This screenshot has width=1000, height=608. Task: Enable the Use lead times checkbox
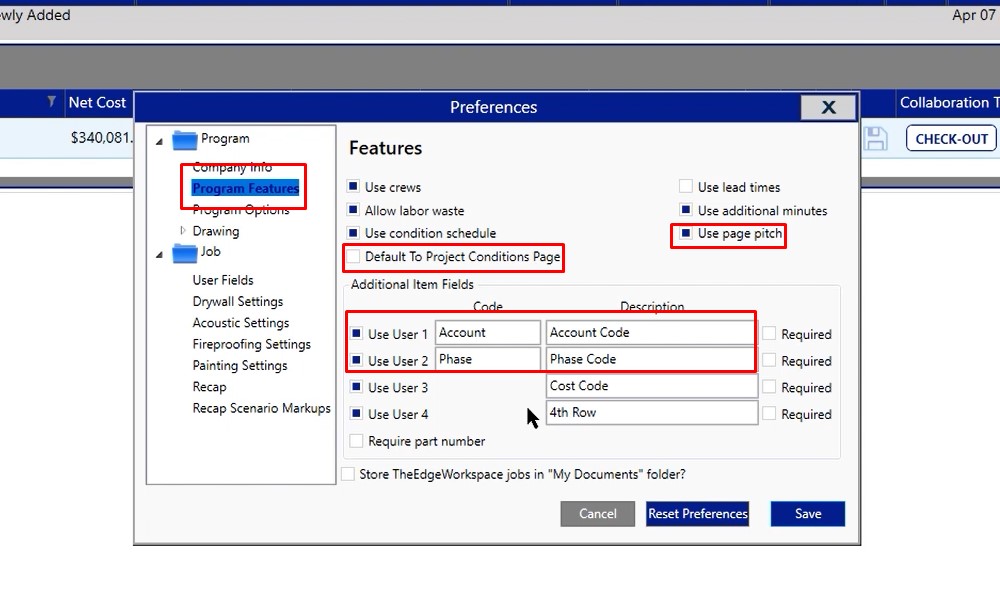pos(686,187)
